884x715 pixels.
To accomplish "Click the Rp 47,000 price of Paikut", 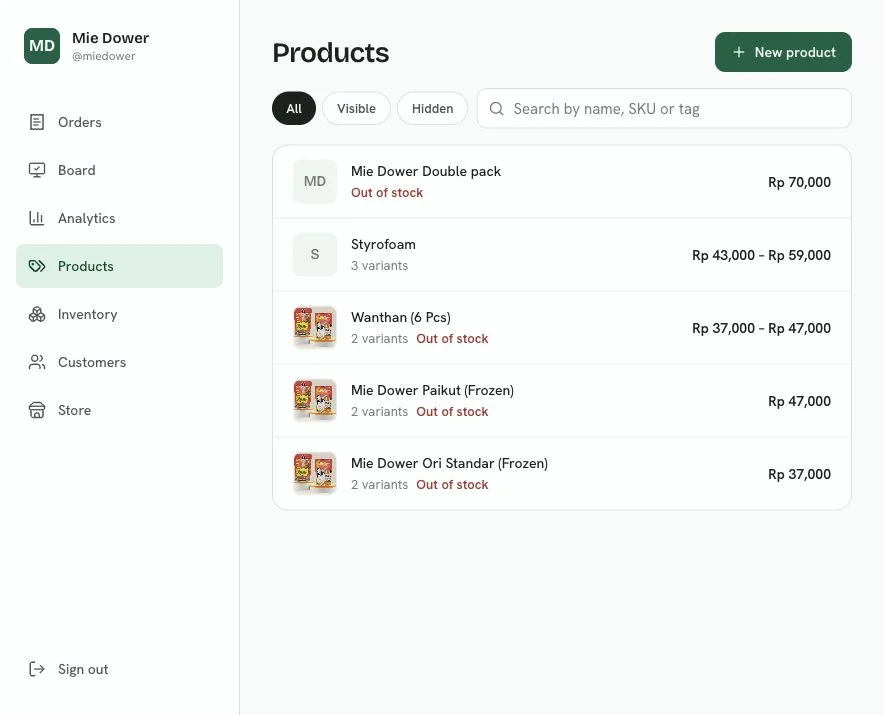I will (799, 401).
